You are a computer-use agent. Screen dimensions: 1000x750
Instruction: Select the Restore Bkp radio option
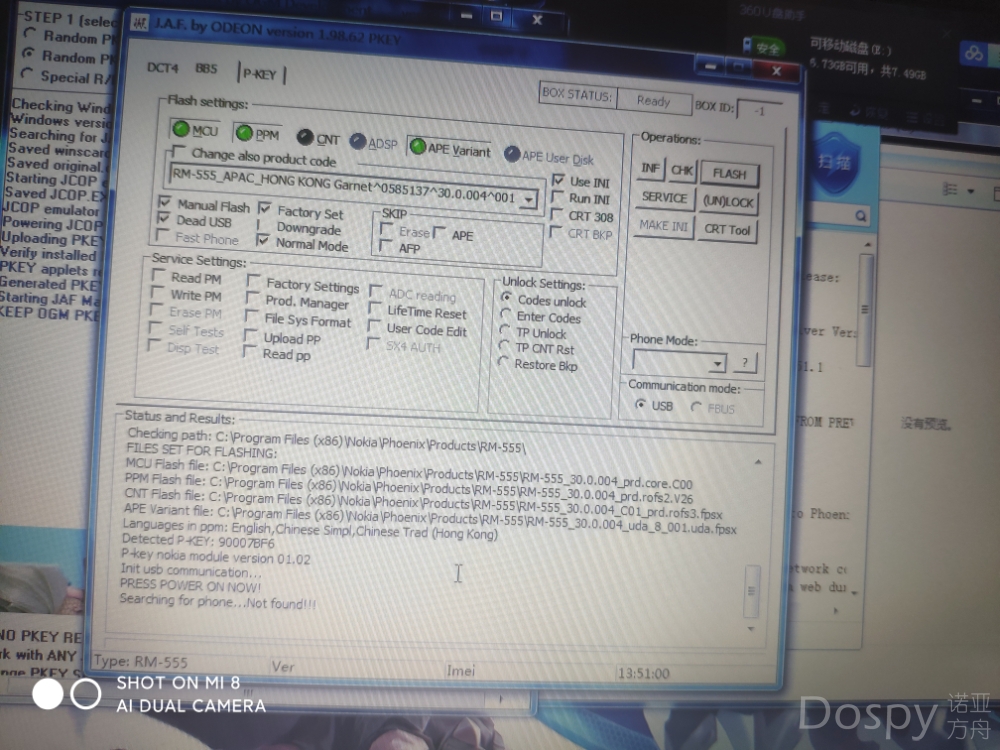tap(503, 362)
